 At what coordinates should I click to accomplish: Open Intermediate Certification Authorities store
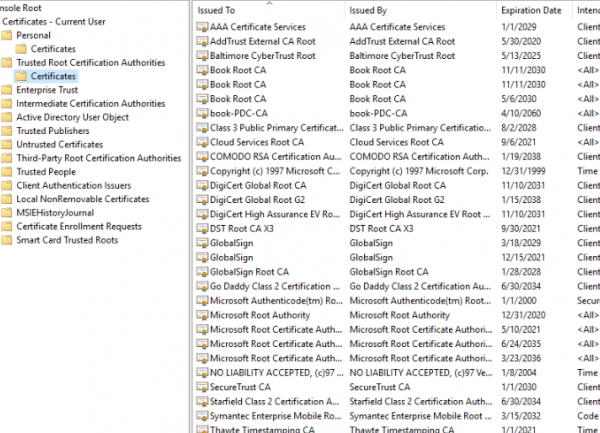tap(90, 104)
